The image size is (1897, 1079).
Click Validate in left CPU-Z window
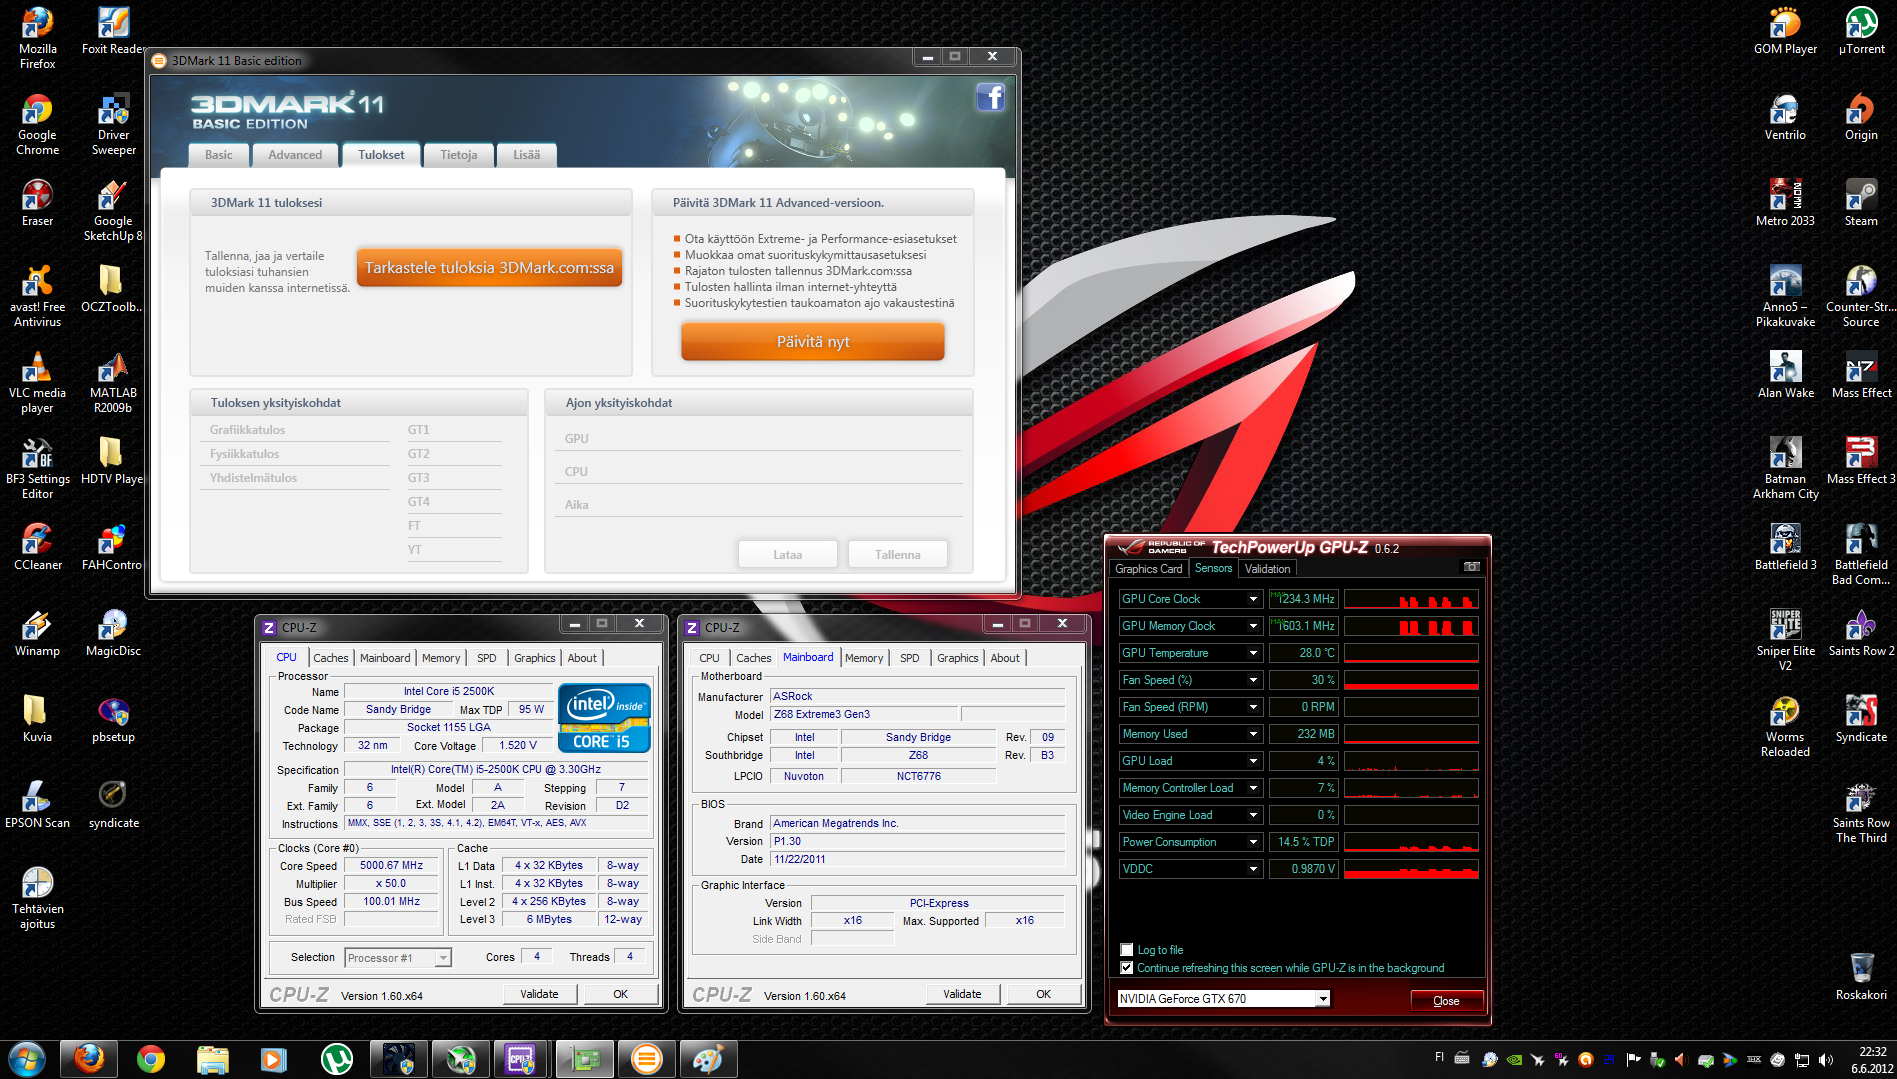pyautogui.click(x=539, y=994)
